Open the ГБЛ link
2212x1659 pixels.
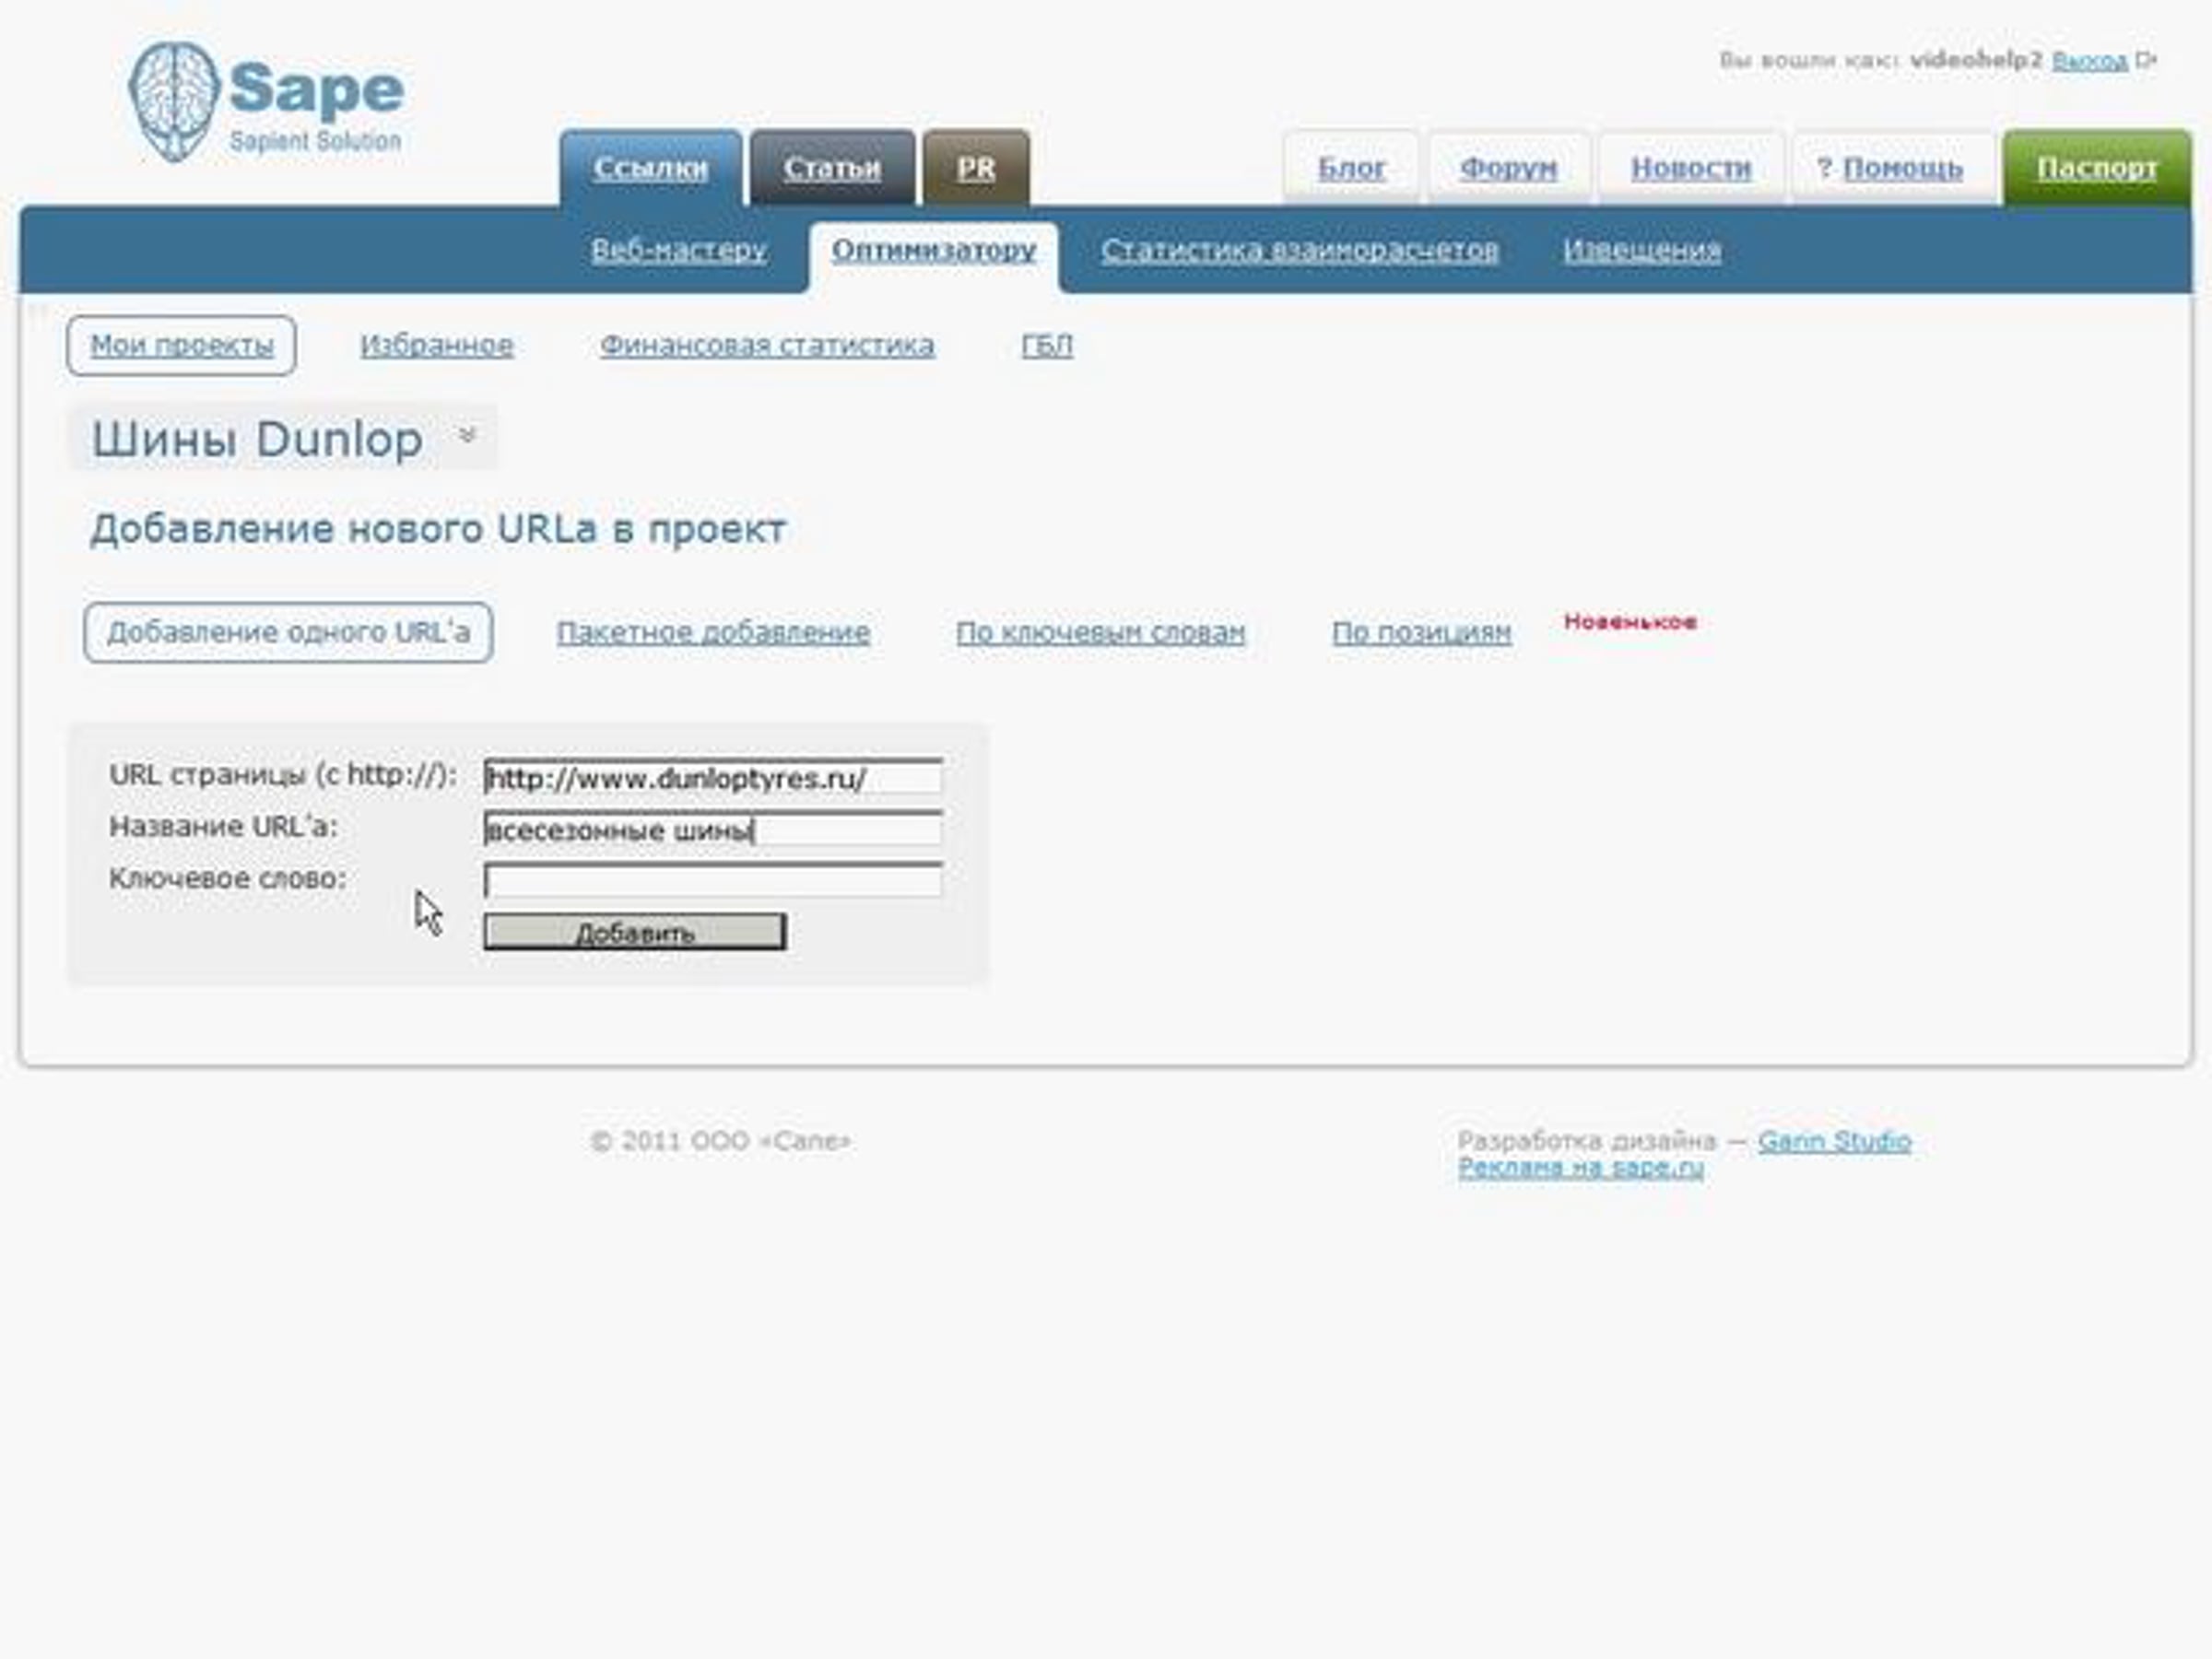pos(1047,346)
